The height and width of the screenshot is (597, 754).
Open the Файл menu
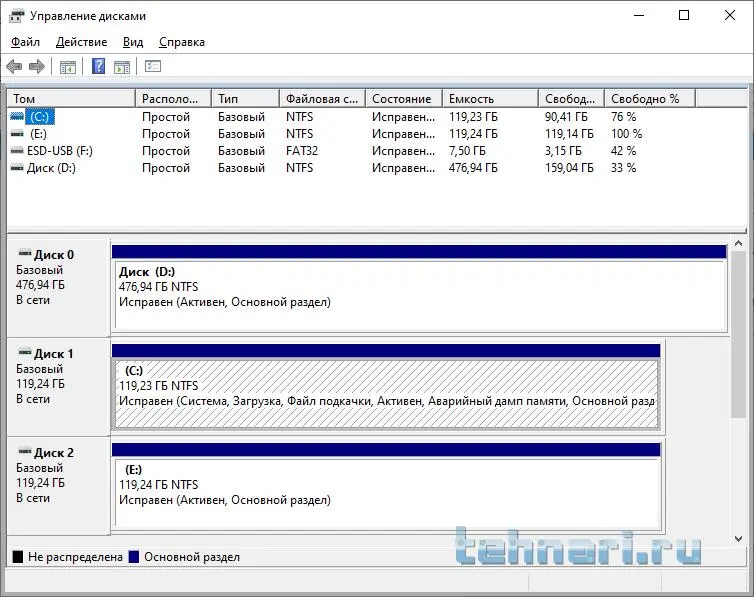(x=26, y=42)
